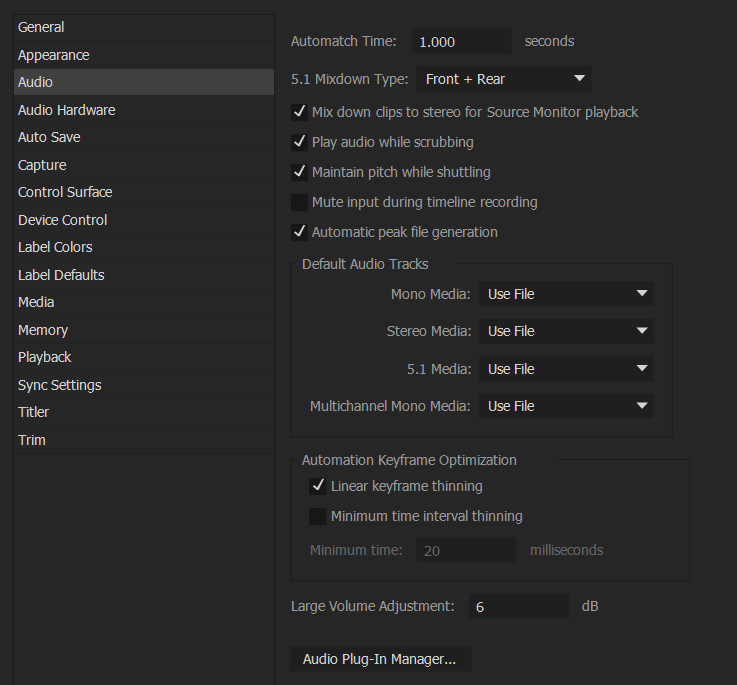Select Label Colors category
The width and height of the screenshot is (737, 685).
click(x=144, y=247)
